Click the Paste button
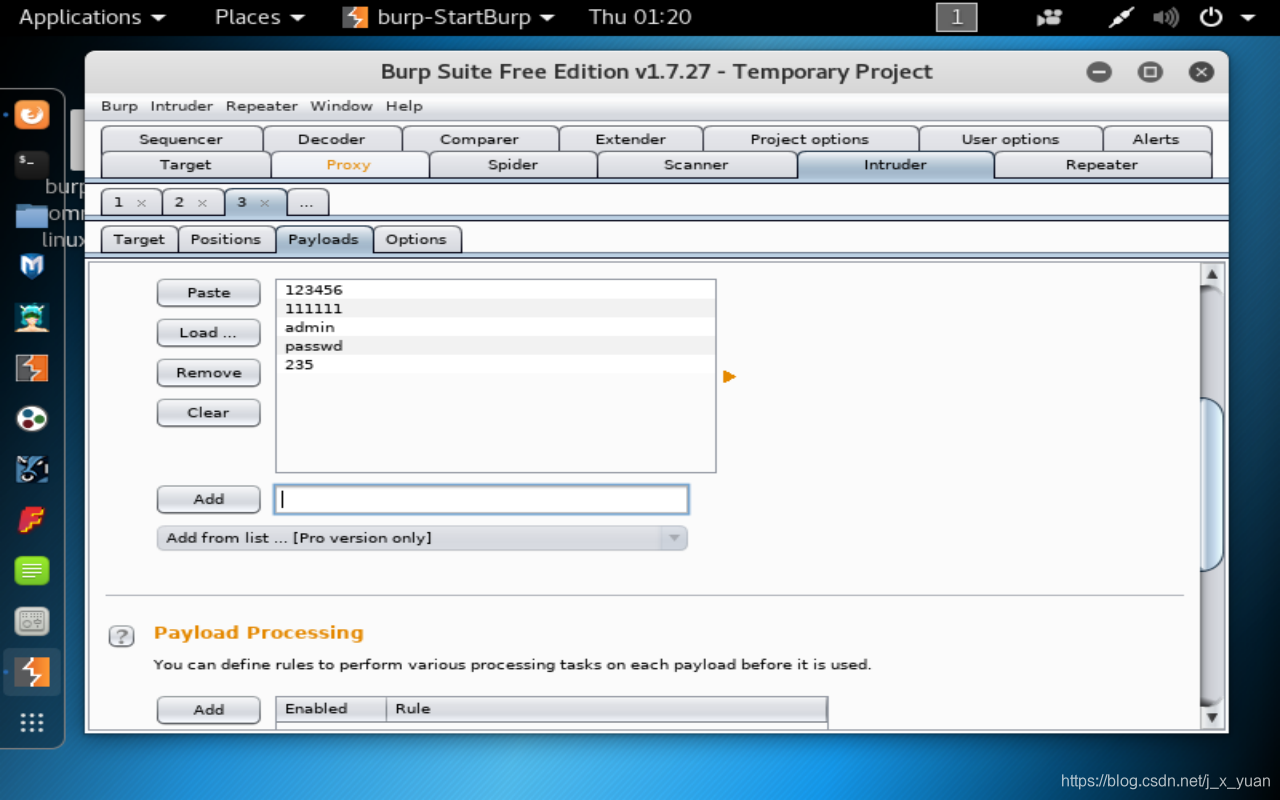The height and width of the screenshot is (800, 1280). pos(209,293)
